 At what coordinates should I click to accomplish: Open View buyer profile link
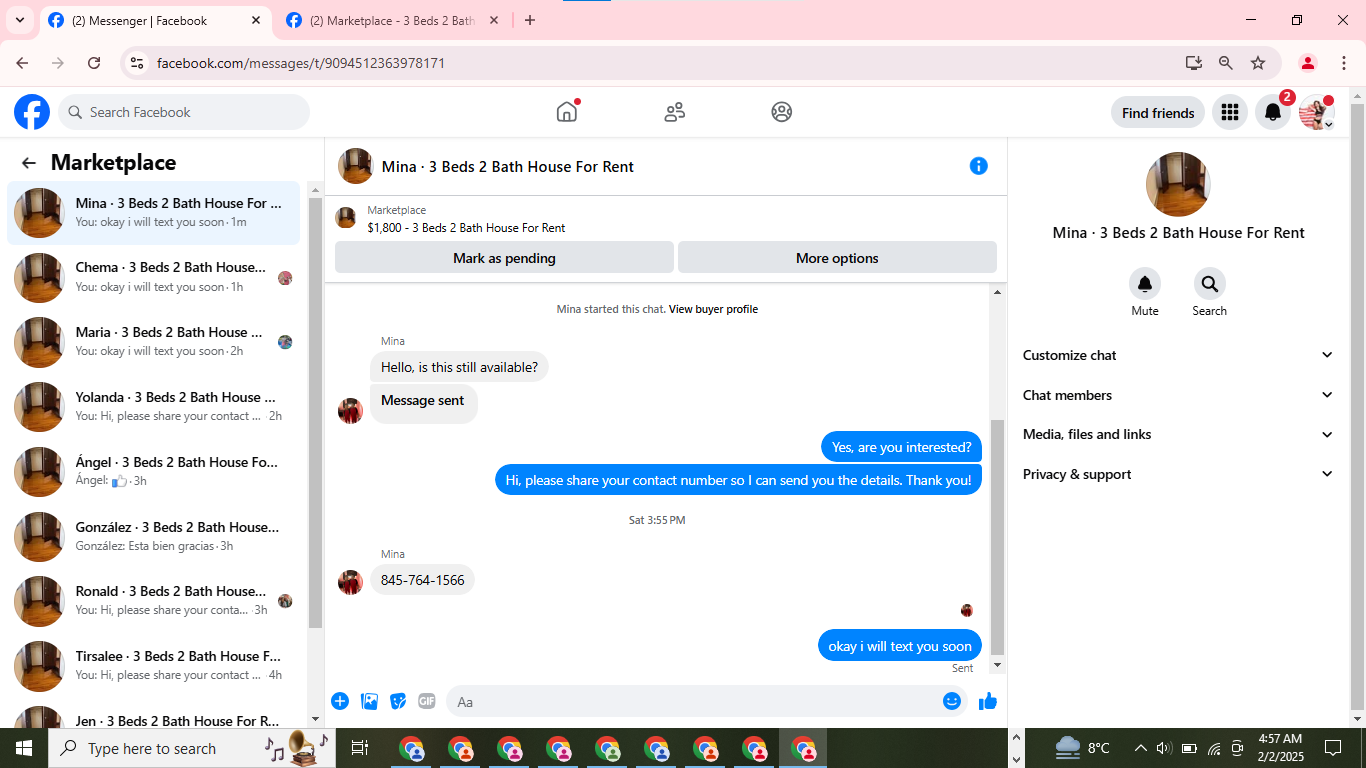713,309
